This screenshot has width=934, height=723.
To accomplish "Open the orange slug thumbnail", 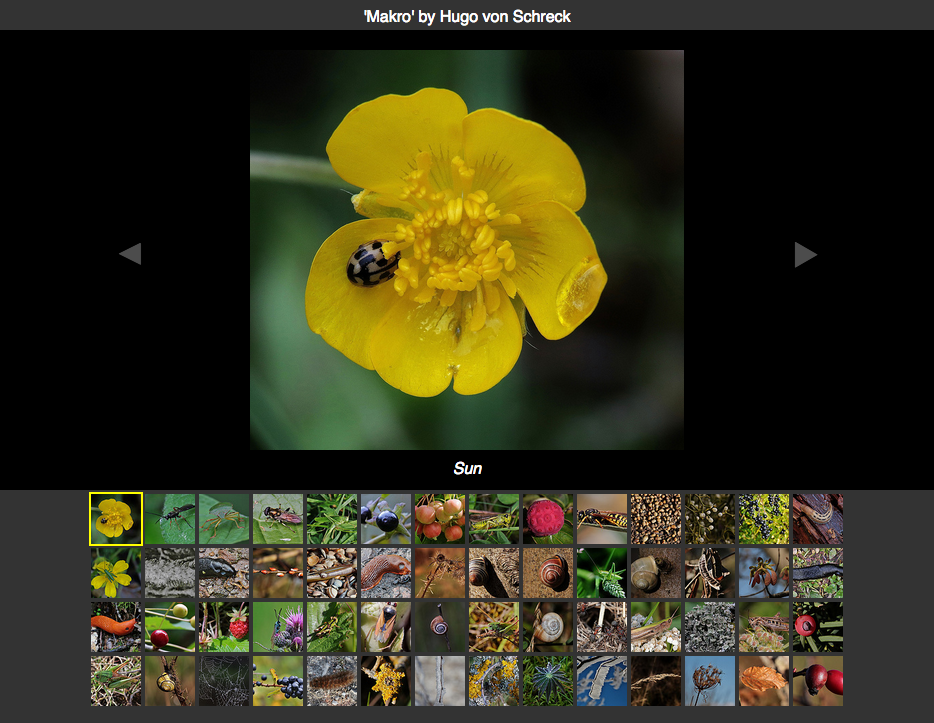I will 116,626.
